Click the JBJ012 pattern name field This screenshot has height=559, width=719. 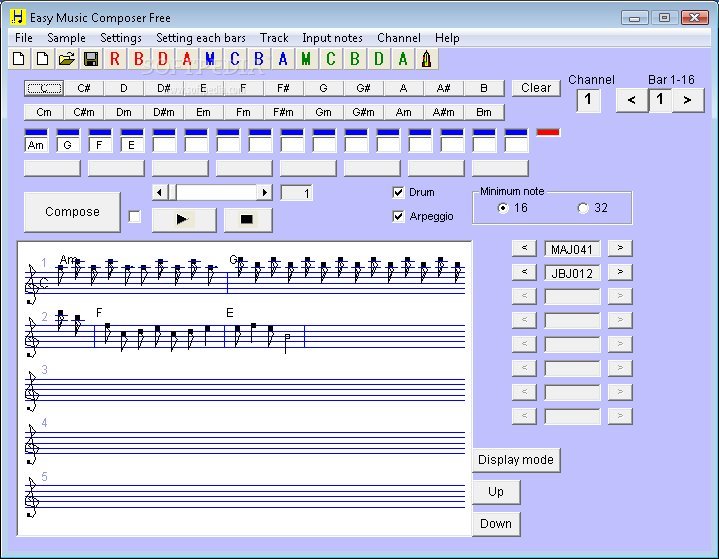click(572, 273)
